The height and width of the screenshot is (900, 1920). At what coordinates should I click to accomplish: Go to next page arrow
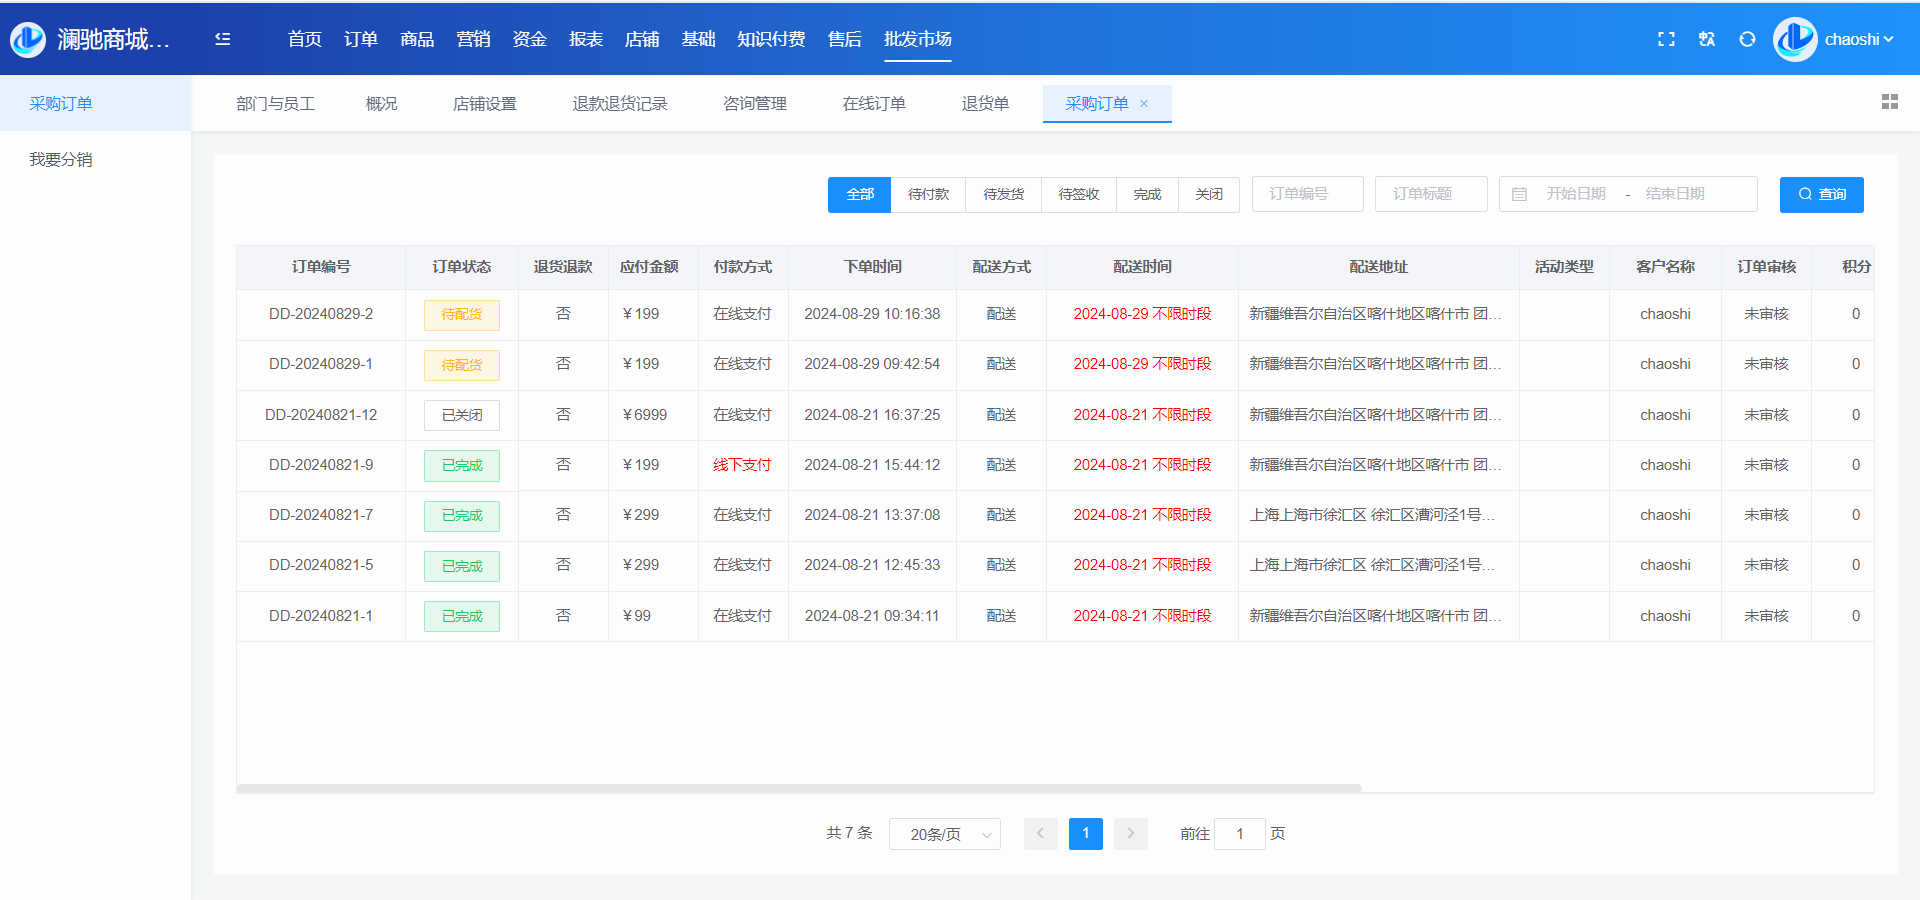coord(1130,833)
